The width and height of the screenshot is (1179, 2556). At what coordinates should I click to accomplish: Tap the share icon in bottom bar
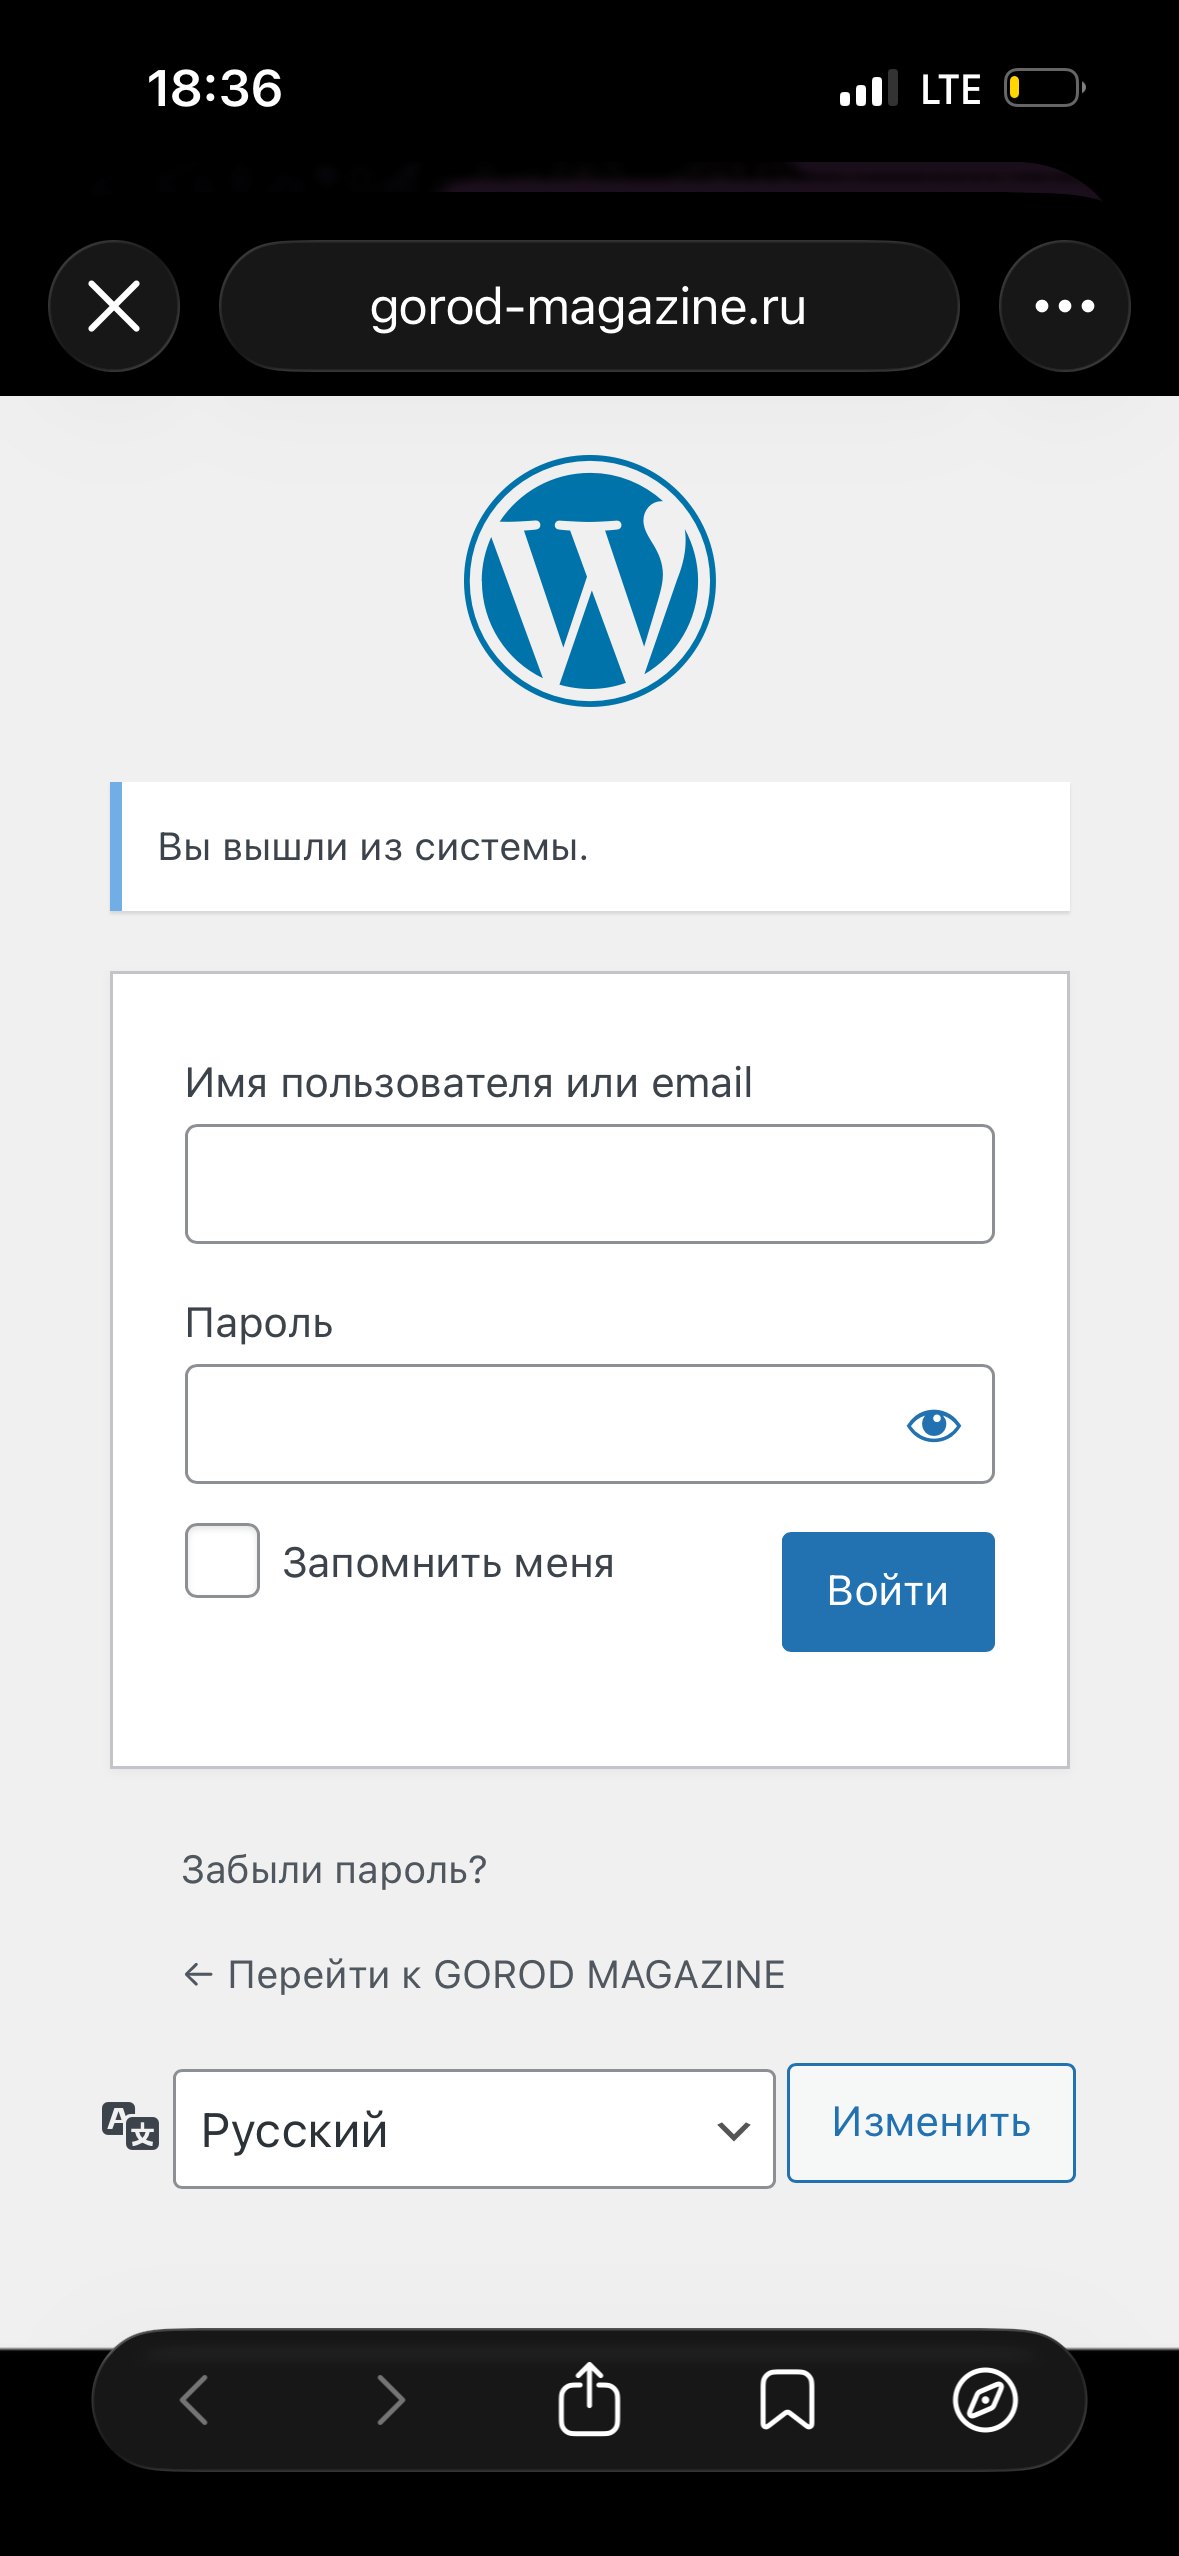click(x=589, y=2399)
